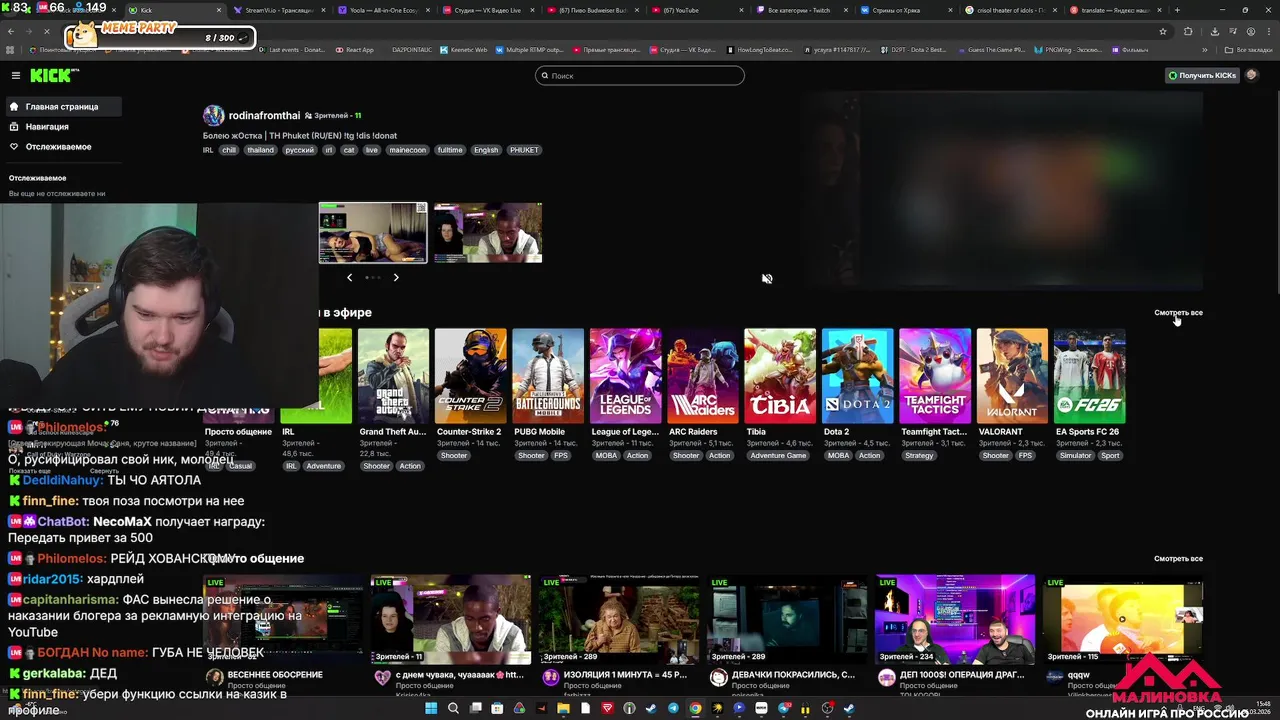1280x720 pixels.
Task: Open the Kick hamburger sidebar menu
Action: tap(15, 75)
